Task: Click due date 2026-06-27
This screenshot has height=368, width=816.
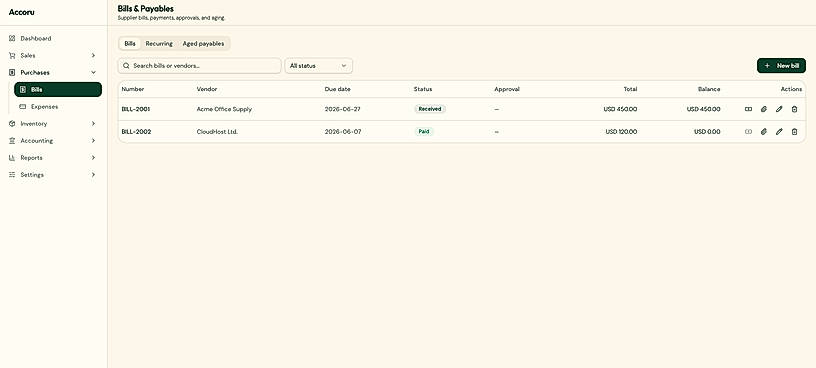Action: (x=342, y=109)
